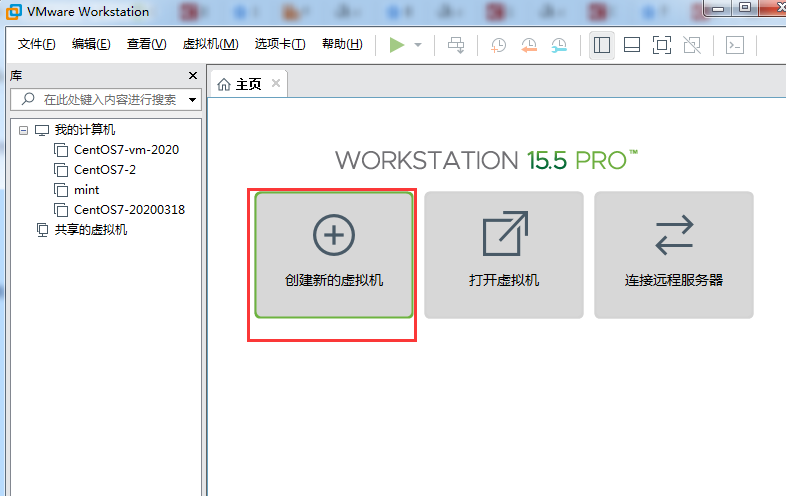
Task: Click the mint VM icon
Action: click(61, 190)
